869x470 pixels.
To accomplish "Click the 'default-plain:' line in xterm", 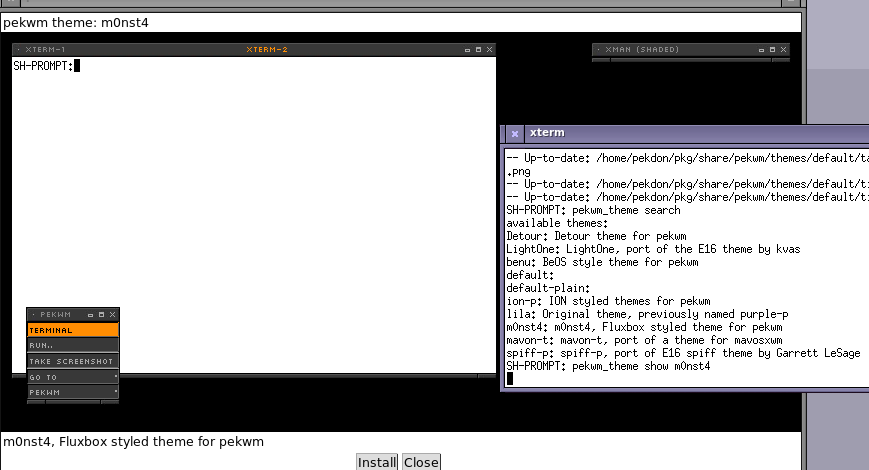I will tap(548, 289).
